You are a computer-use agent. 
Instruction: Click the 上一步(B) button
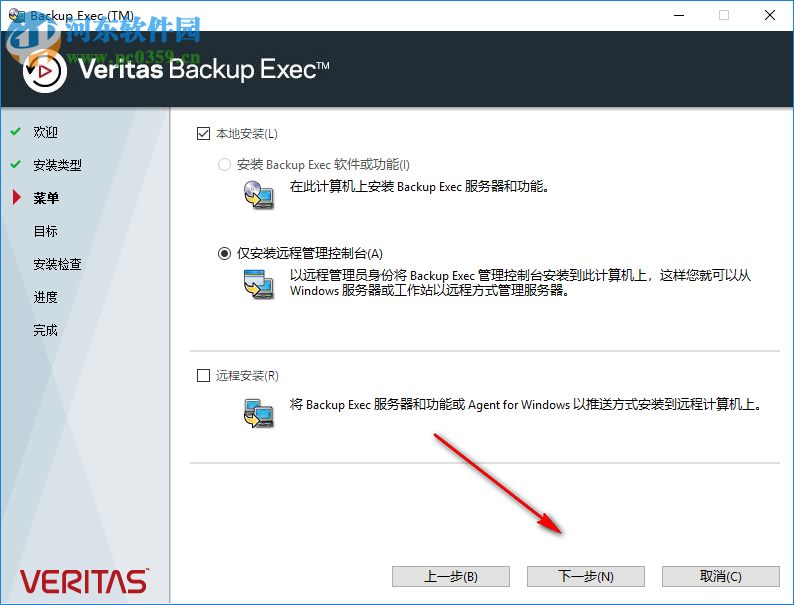pyautogui.click(x=451, y=576)
